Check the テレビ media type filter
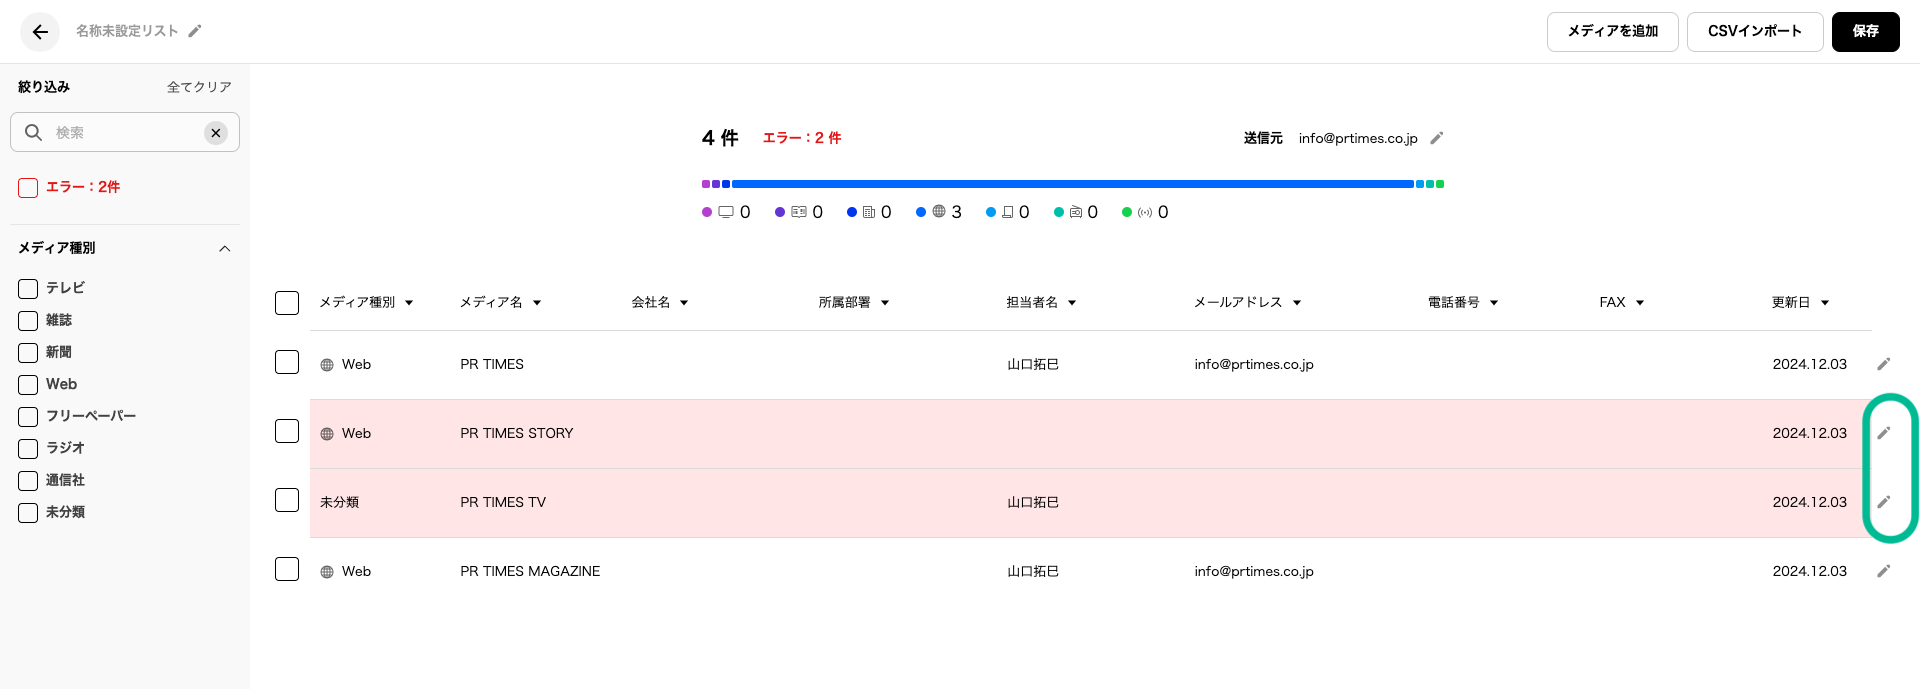Viewport: 1920px width, 689px height. pyautogui.click(x=28, y=289)
